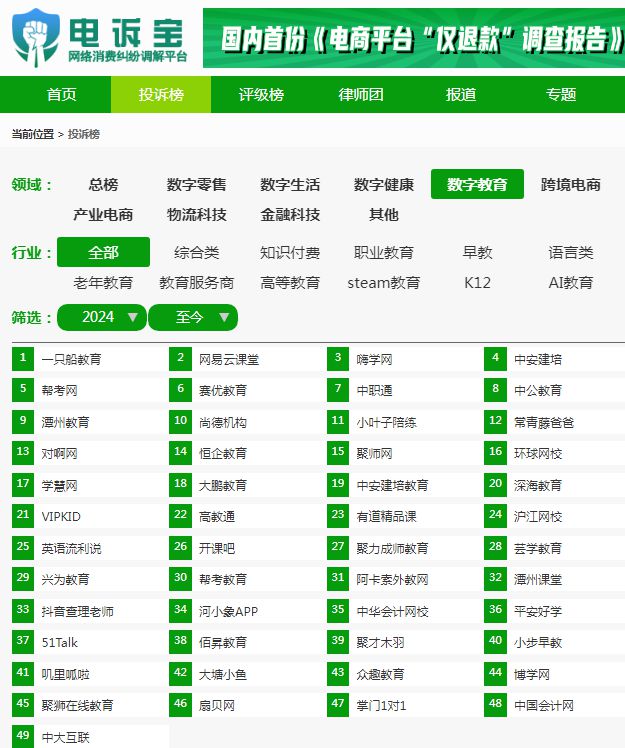This screenshot has height=748, width=625.
Task: Select the 产业电商 domain filter
Action: [x=103, y=214]
